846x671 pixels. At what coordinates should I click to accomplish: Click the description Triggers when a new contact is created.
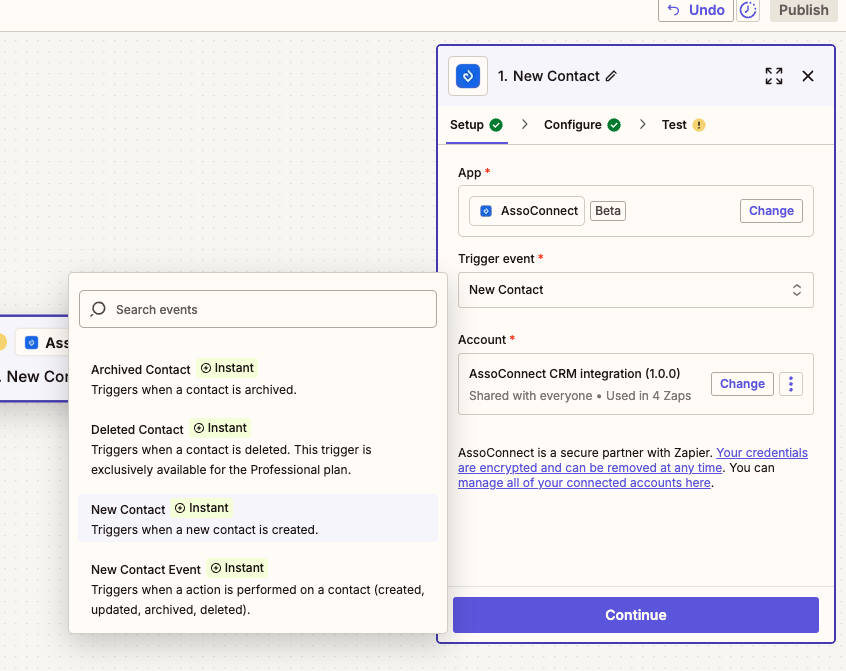204,530
